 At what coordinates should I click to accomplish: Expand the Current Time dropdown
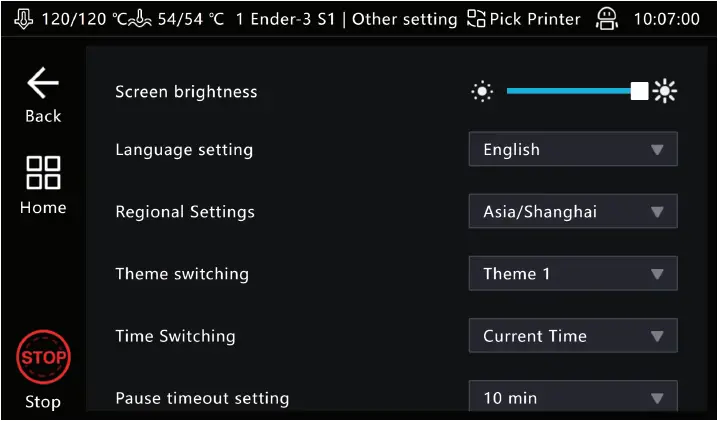point(573,336)
